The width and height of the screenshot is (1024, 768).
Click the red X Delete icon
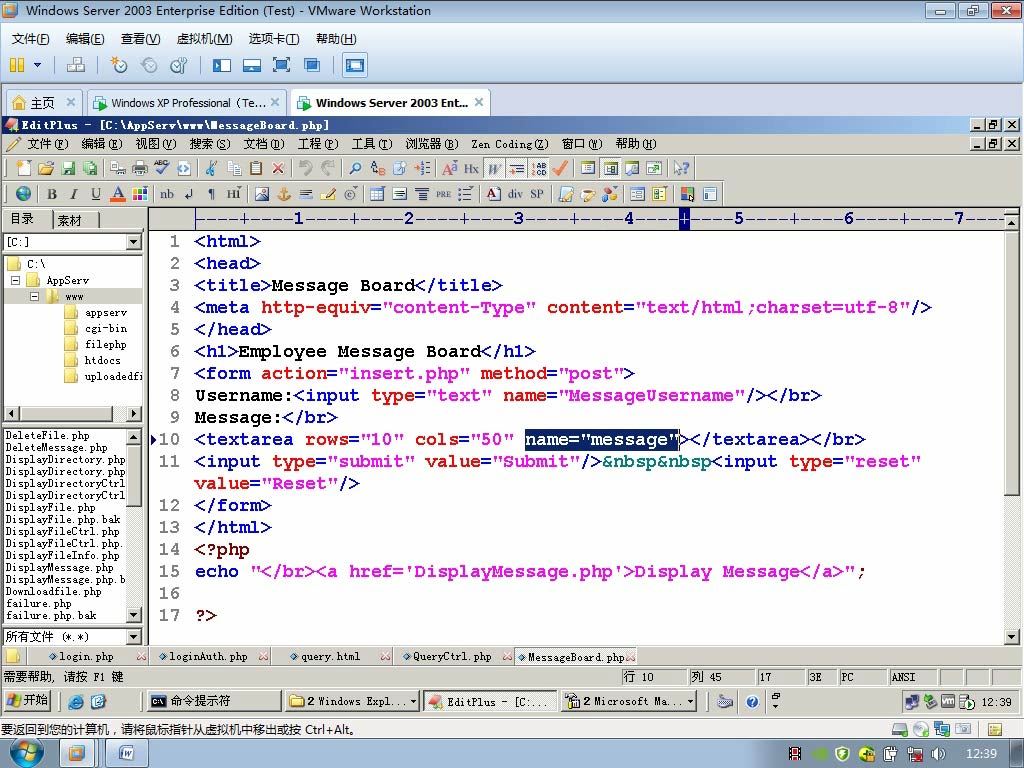278,169
